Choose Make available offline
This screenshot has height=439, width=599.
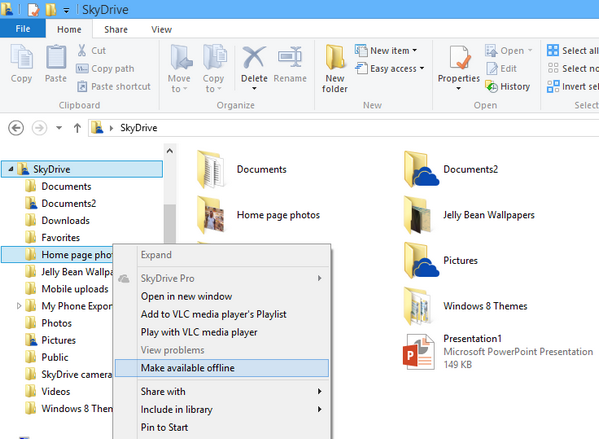point(222,368)
